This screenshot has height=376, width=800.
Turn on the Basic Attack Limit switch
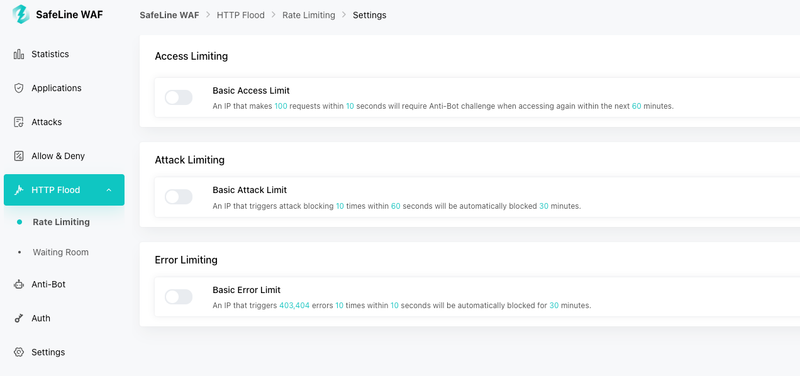pos(179,197)
